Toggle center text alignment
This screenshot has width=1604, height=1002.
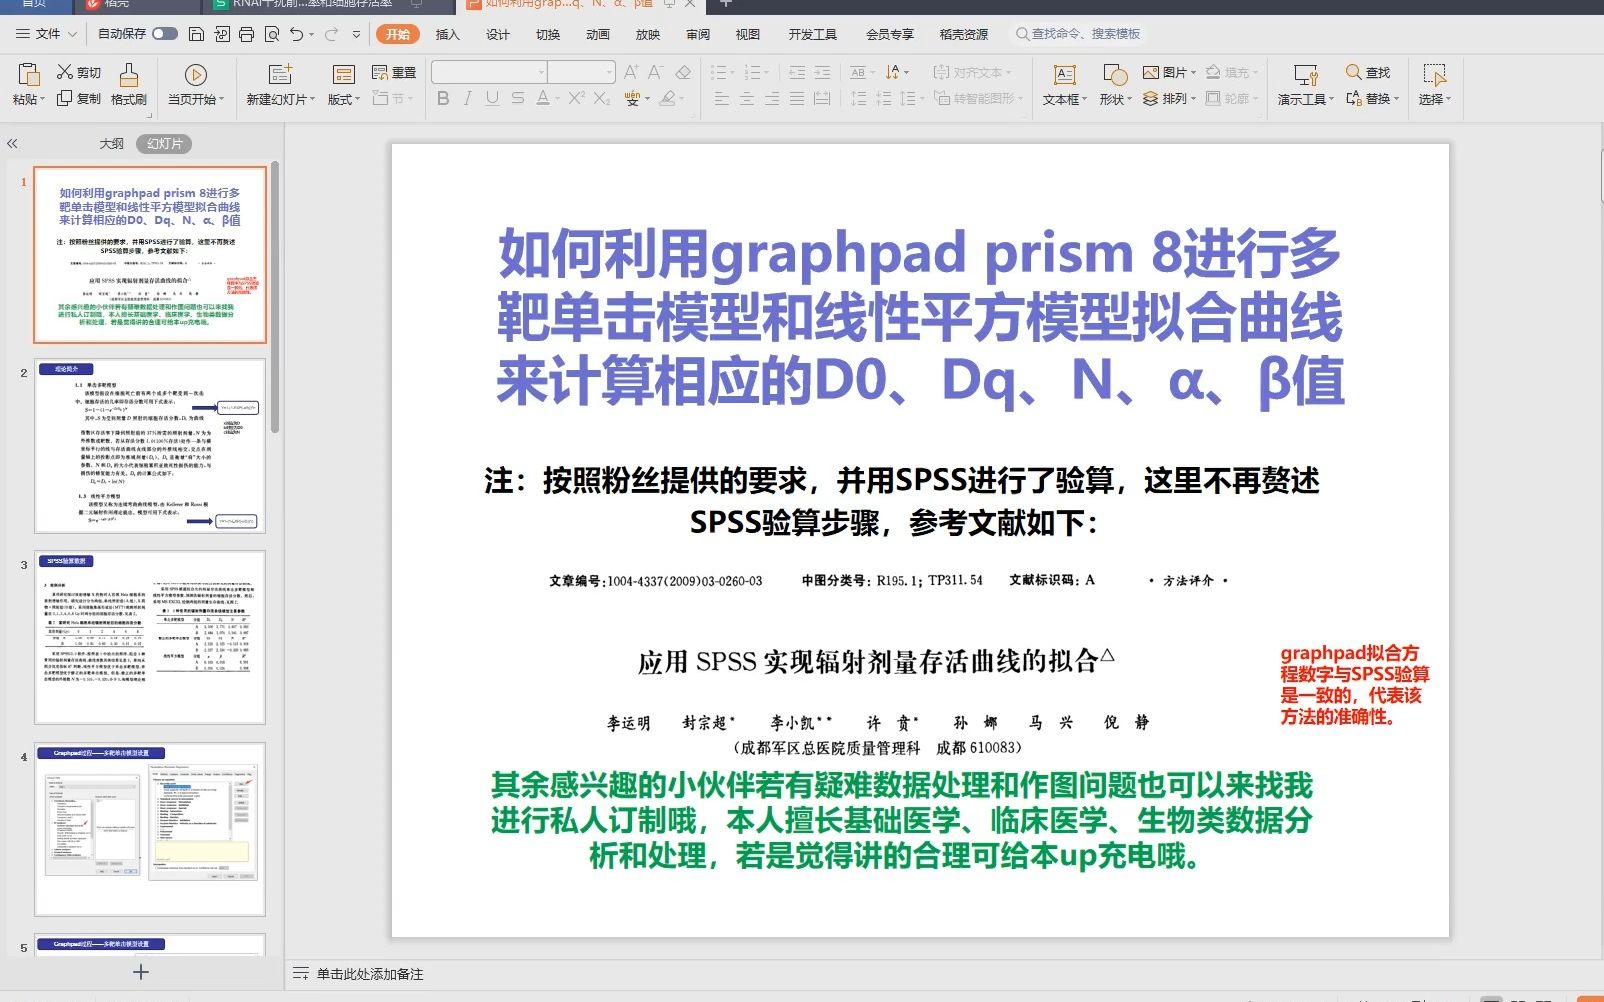[747, 98]
